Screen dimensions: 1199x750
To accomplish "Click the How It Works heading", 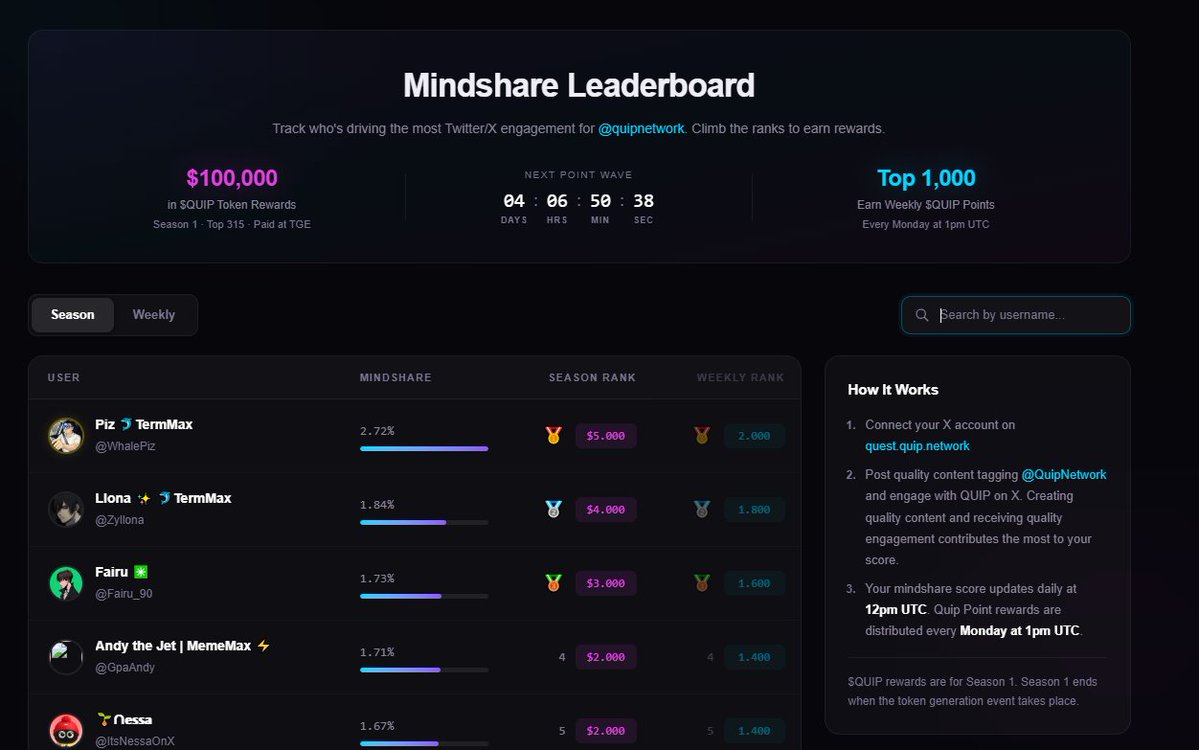I will (x=892, y=390).
